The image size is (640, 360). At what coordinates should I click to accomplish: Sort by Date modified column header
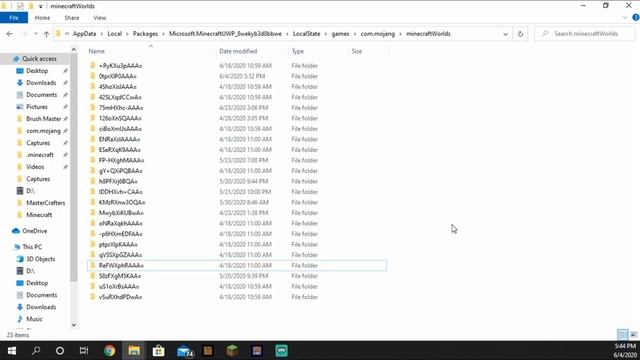click(238, 51)
